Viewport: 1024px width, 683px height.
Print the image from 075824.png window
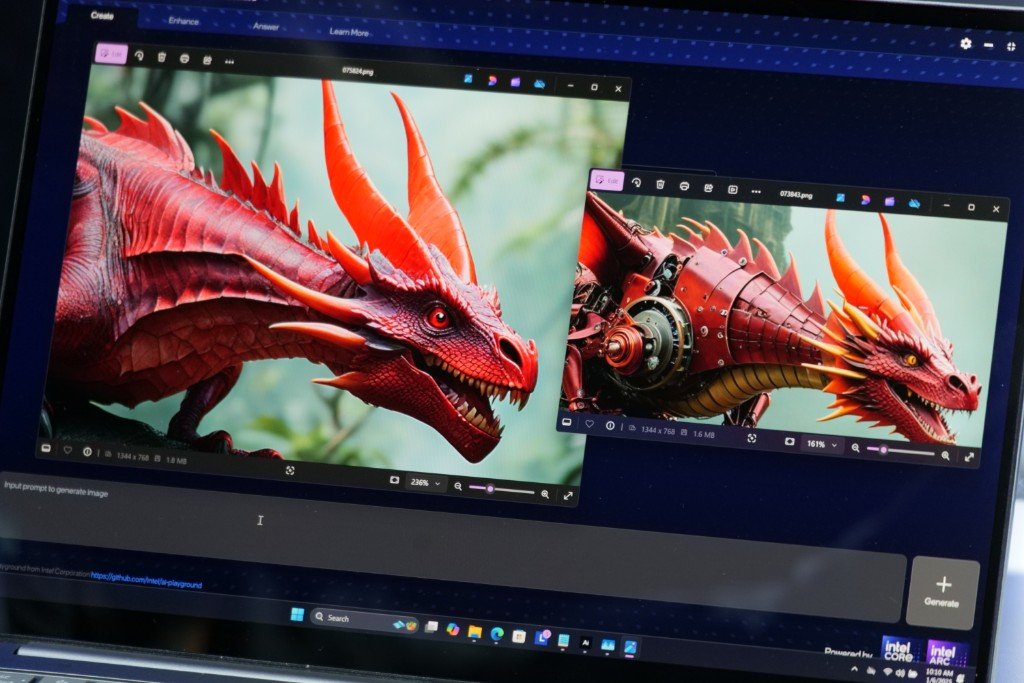(x=184, y=59)
